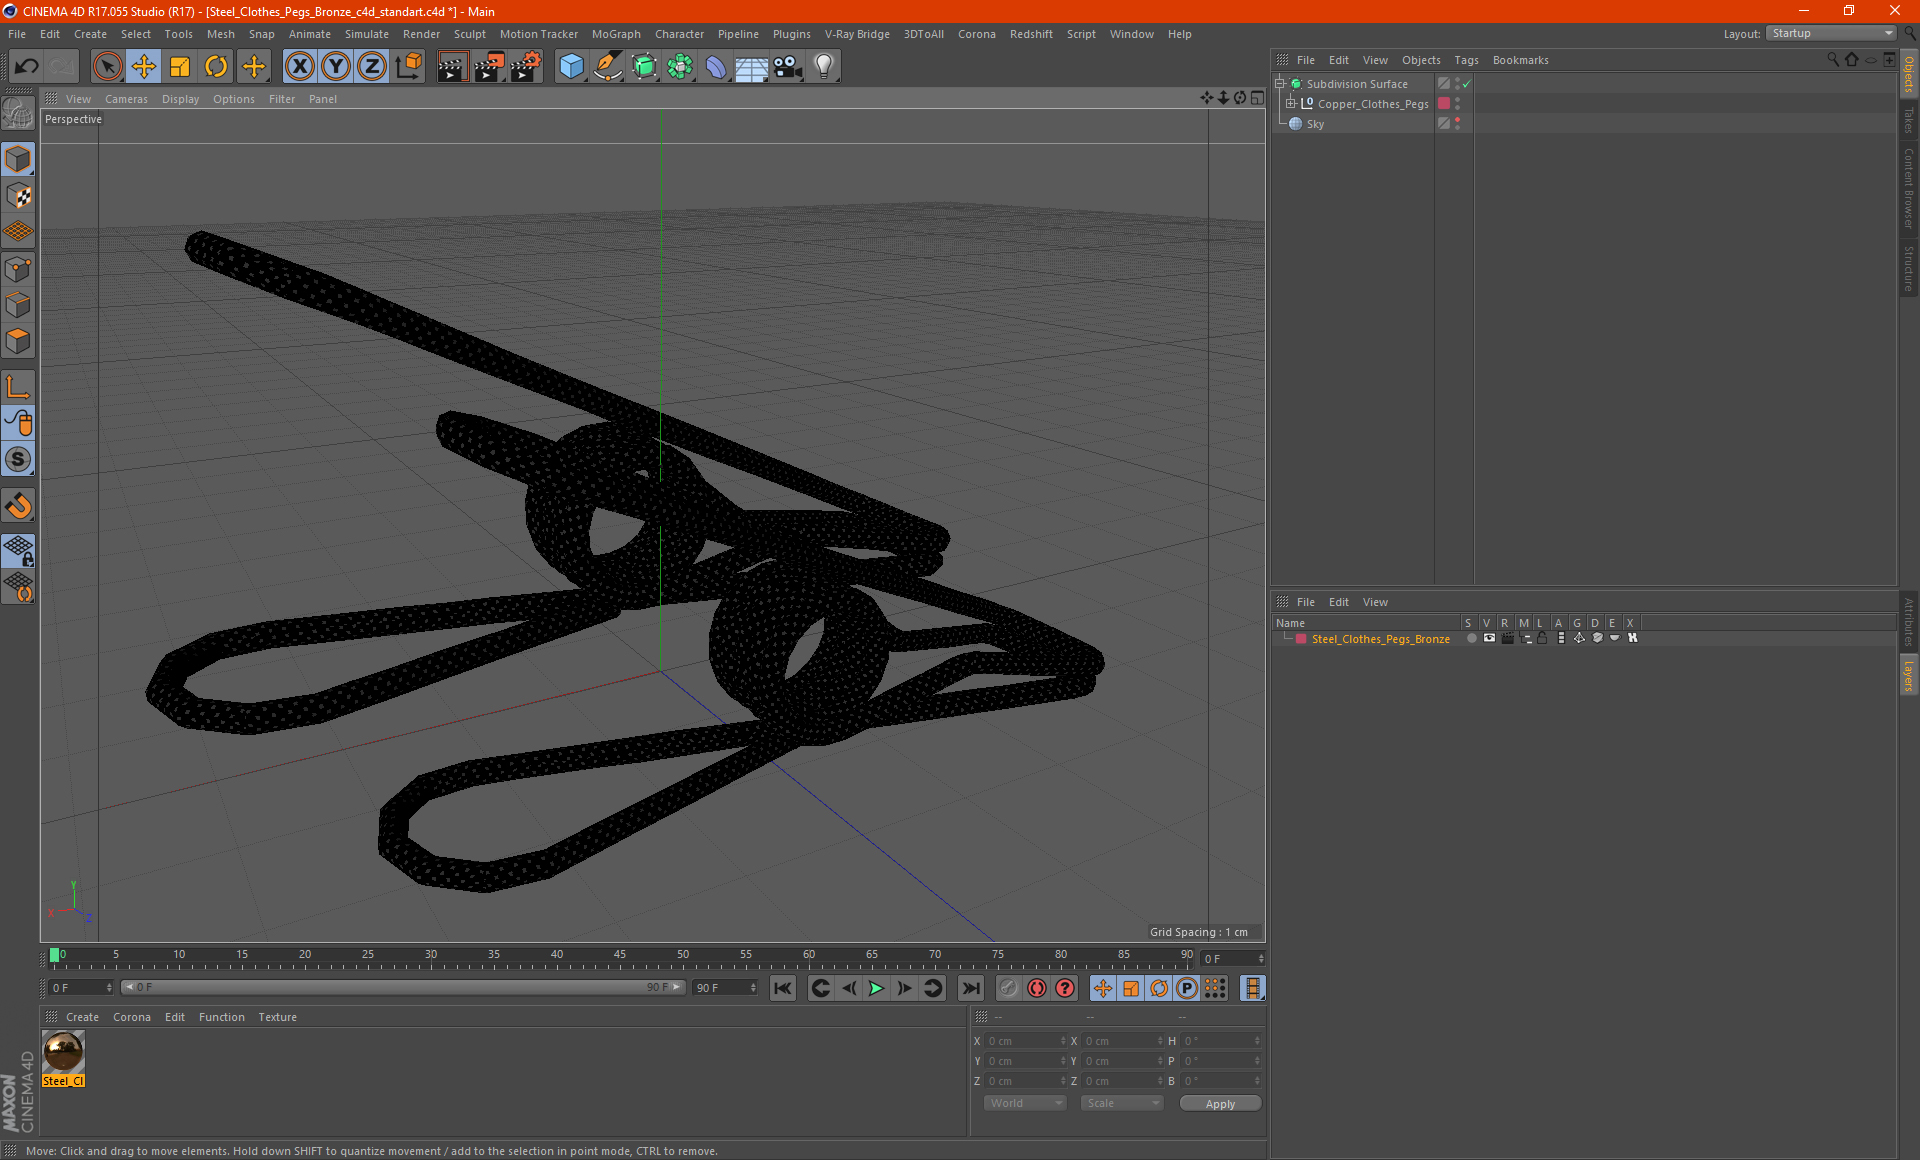The height and width of the screenshot is (1160, 1920).
Task: Add a Cube primitive object
Action: (x=571, y=67)
